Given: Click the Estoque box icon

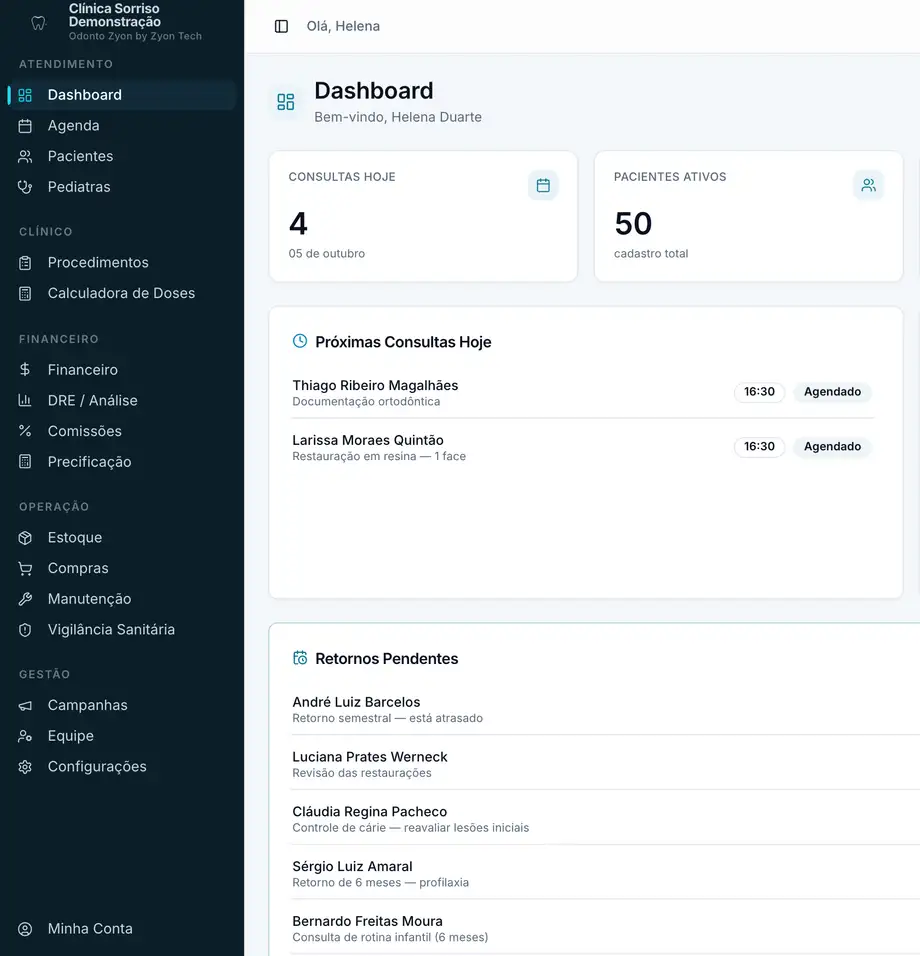Looking at the screenshot, I should (25, 538).
